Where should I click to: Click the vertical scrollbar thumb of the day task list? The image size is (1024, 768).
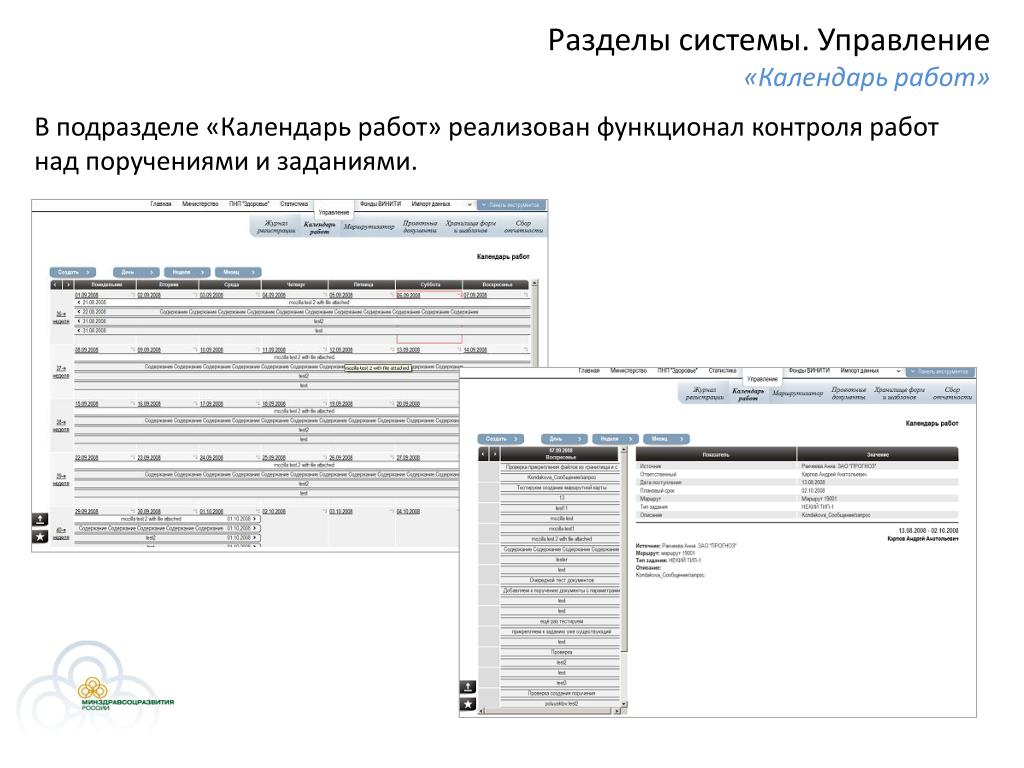(x=624, y=552)
